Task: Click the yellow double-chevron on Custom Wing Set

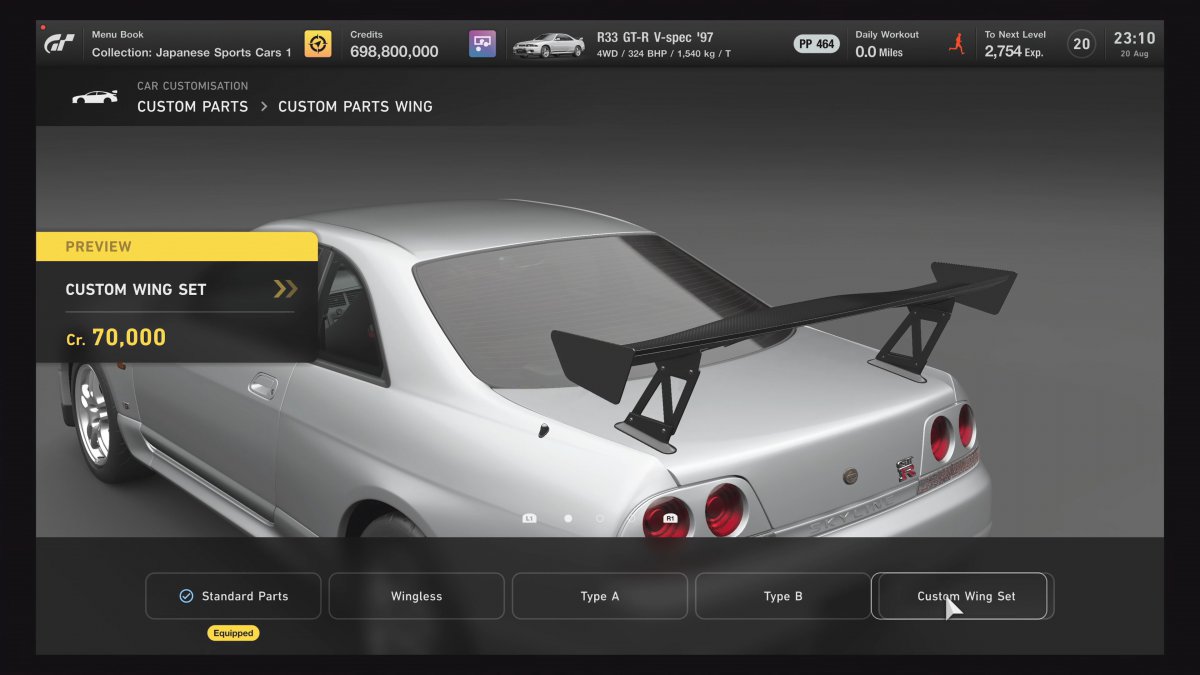Action: point(285,289)
